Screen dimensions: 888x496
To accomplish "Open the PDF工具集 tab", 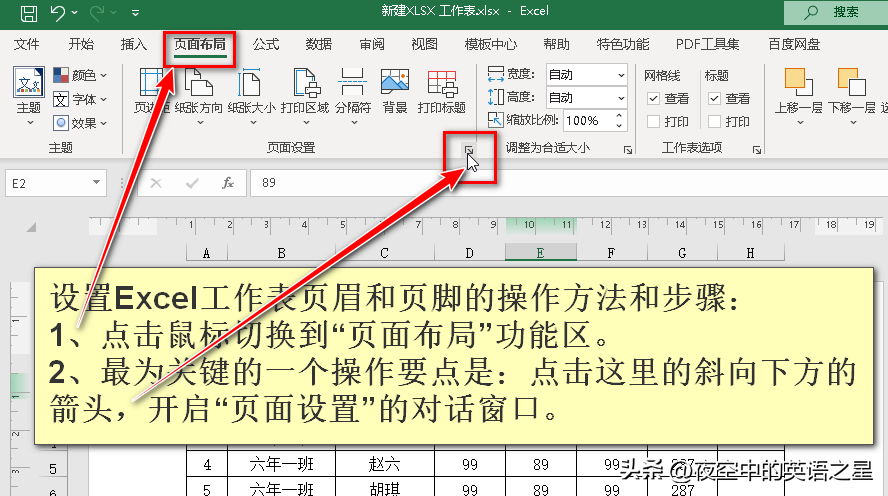I will tap(707, 45).
